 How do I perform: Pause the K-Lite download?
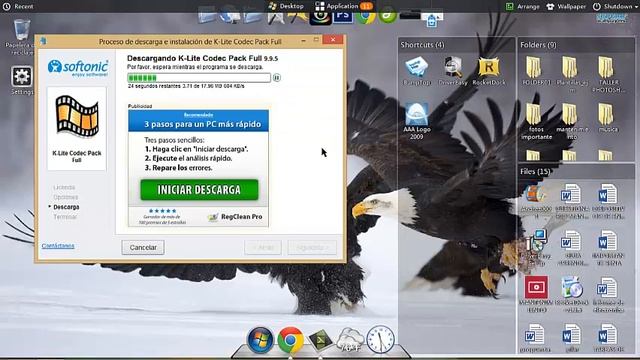277,78
